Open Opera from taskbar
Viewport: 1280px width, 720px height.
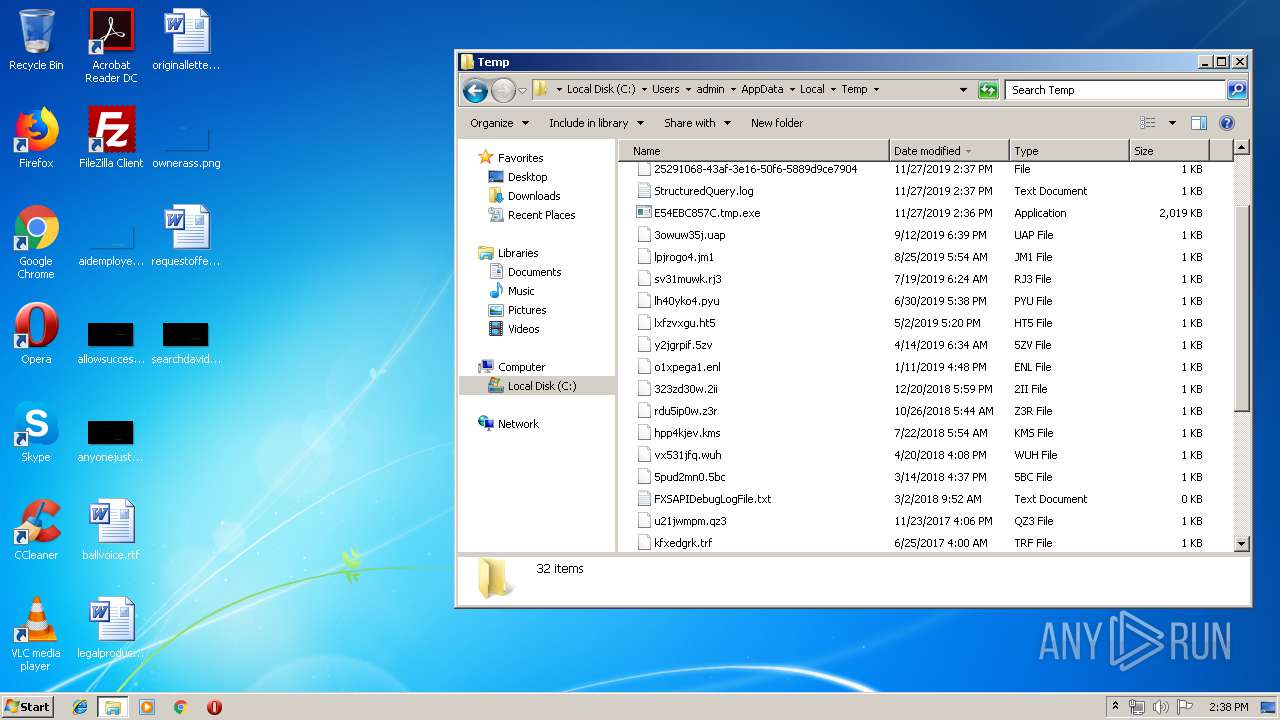pyautogui.click(x=214, y=707)
